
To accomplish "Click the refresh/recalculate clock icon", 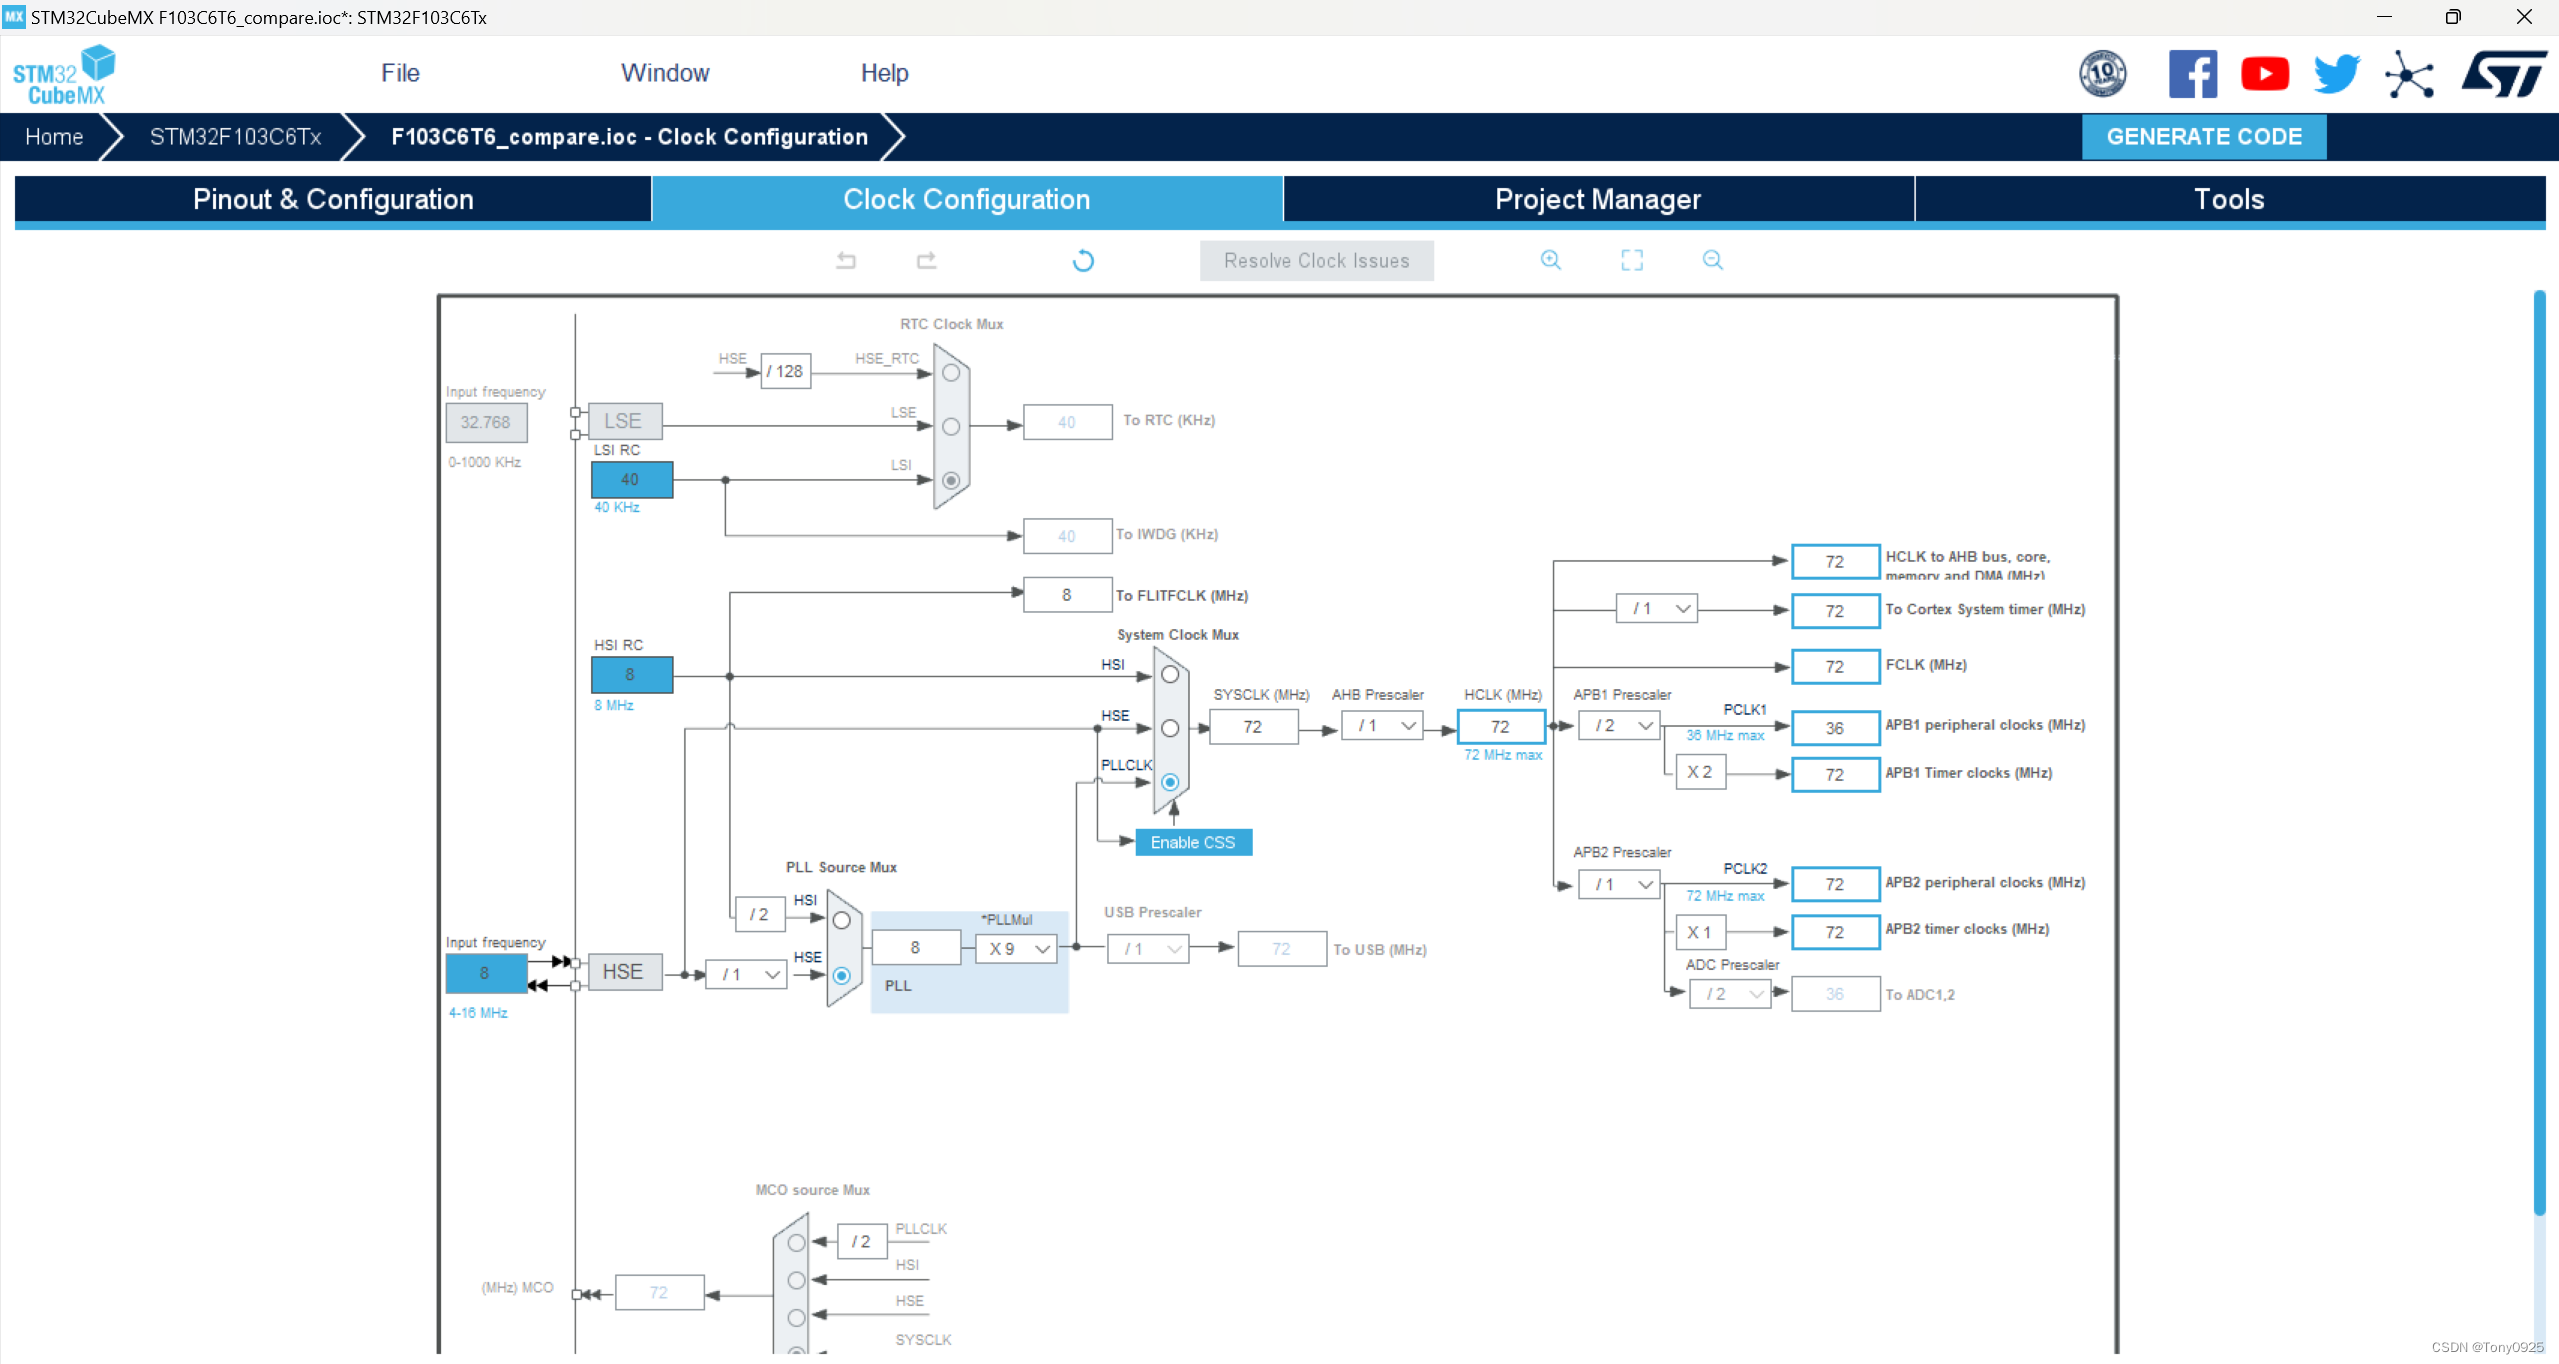I will tap(1083, 261).
